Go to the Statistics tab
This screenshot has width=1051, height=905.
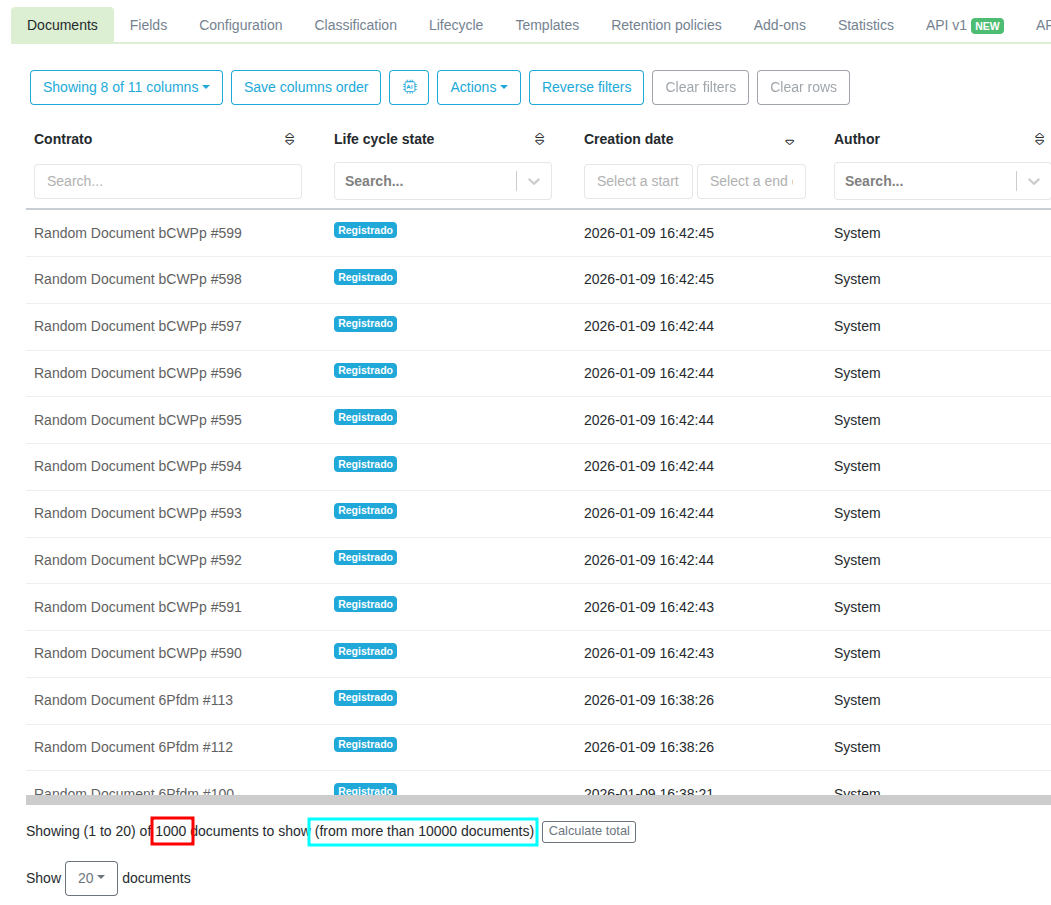[x=866, y=25]
